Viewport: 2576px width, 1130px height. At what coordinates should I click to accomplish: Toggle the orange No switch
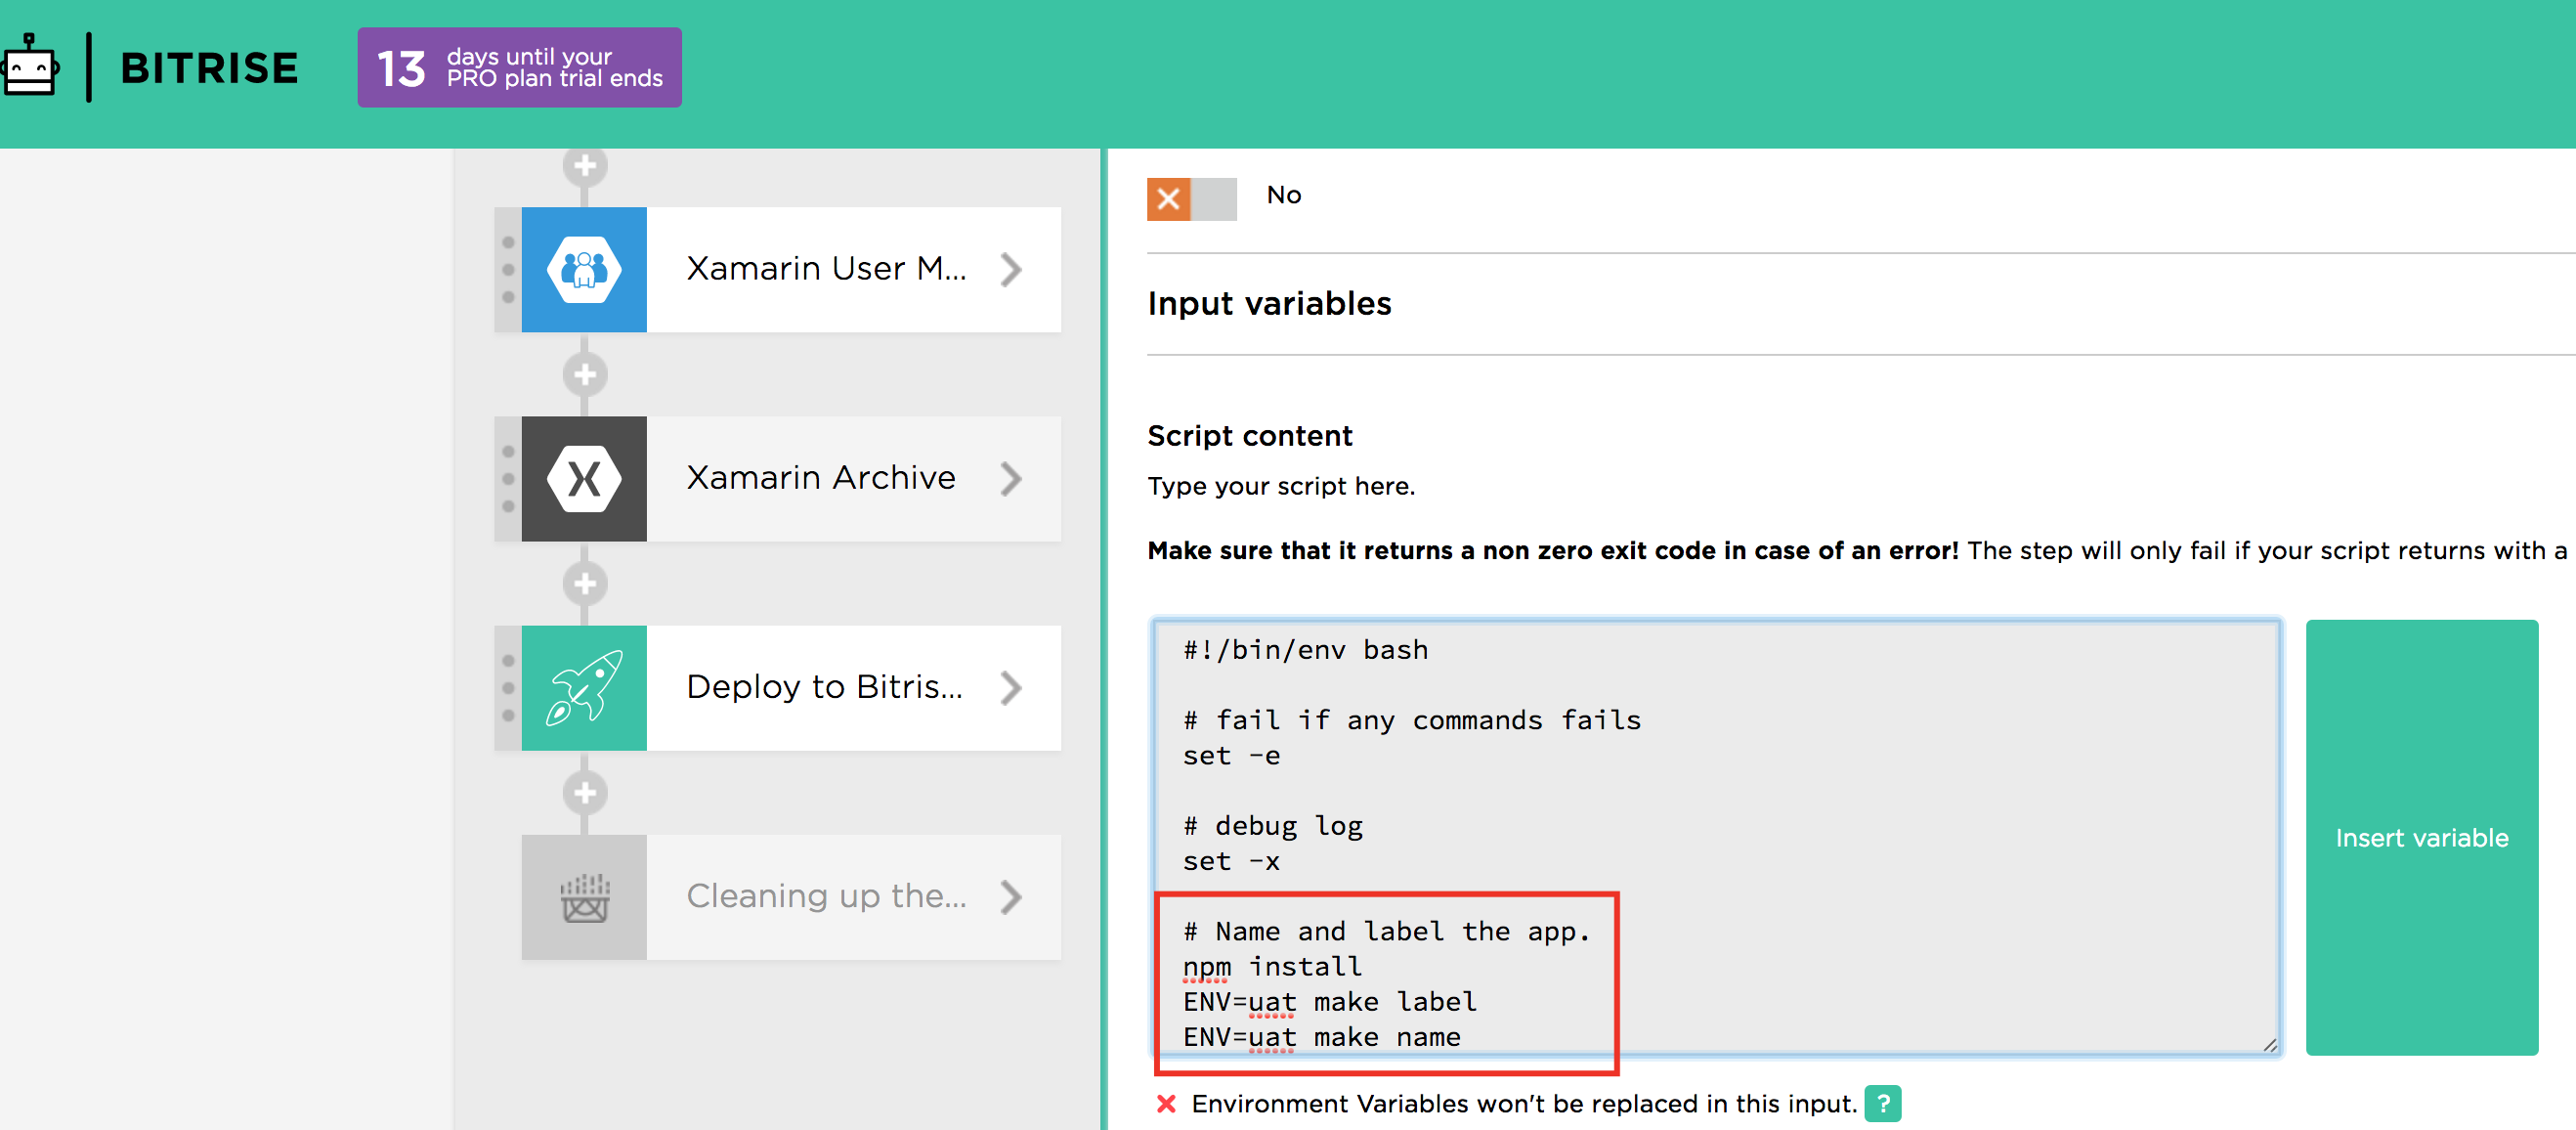click(x=1191, y=199)
